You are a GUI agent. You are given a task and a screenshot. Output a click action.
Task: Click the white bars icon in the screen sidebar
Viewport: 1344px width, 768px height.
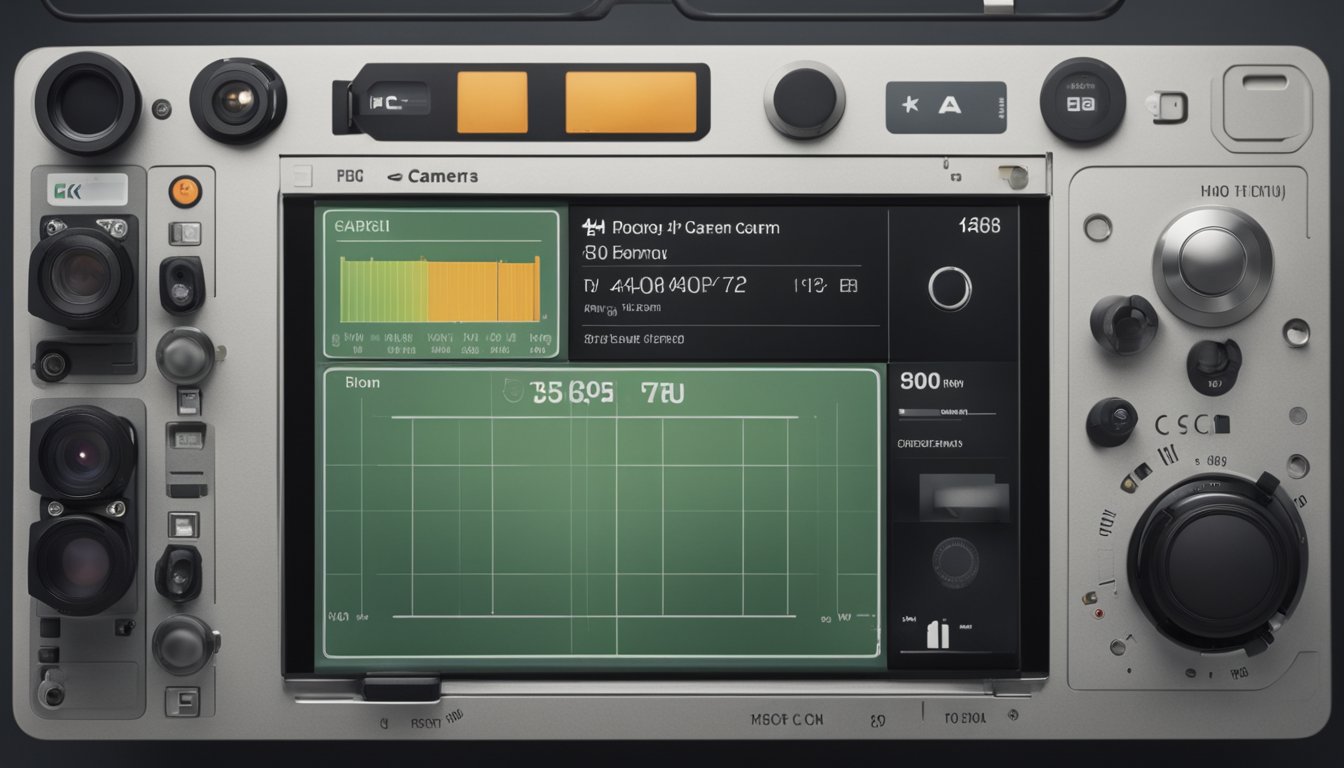(937, 633)
